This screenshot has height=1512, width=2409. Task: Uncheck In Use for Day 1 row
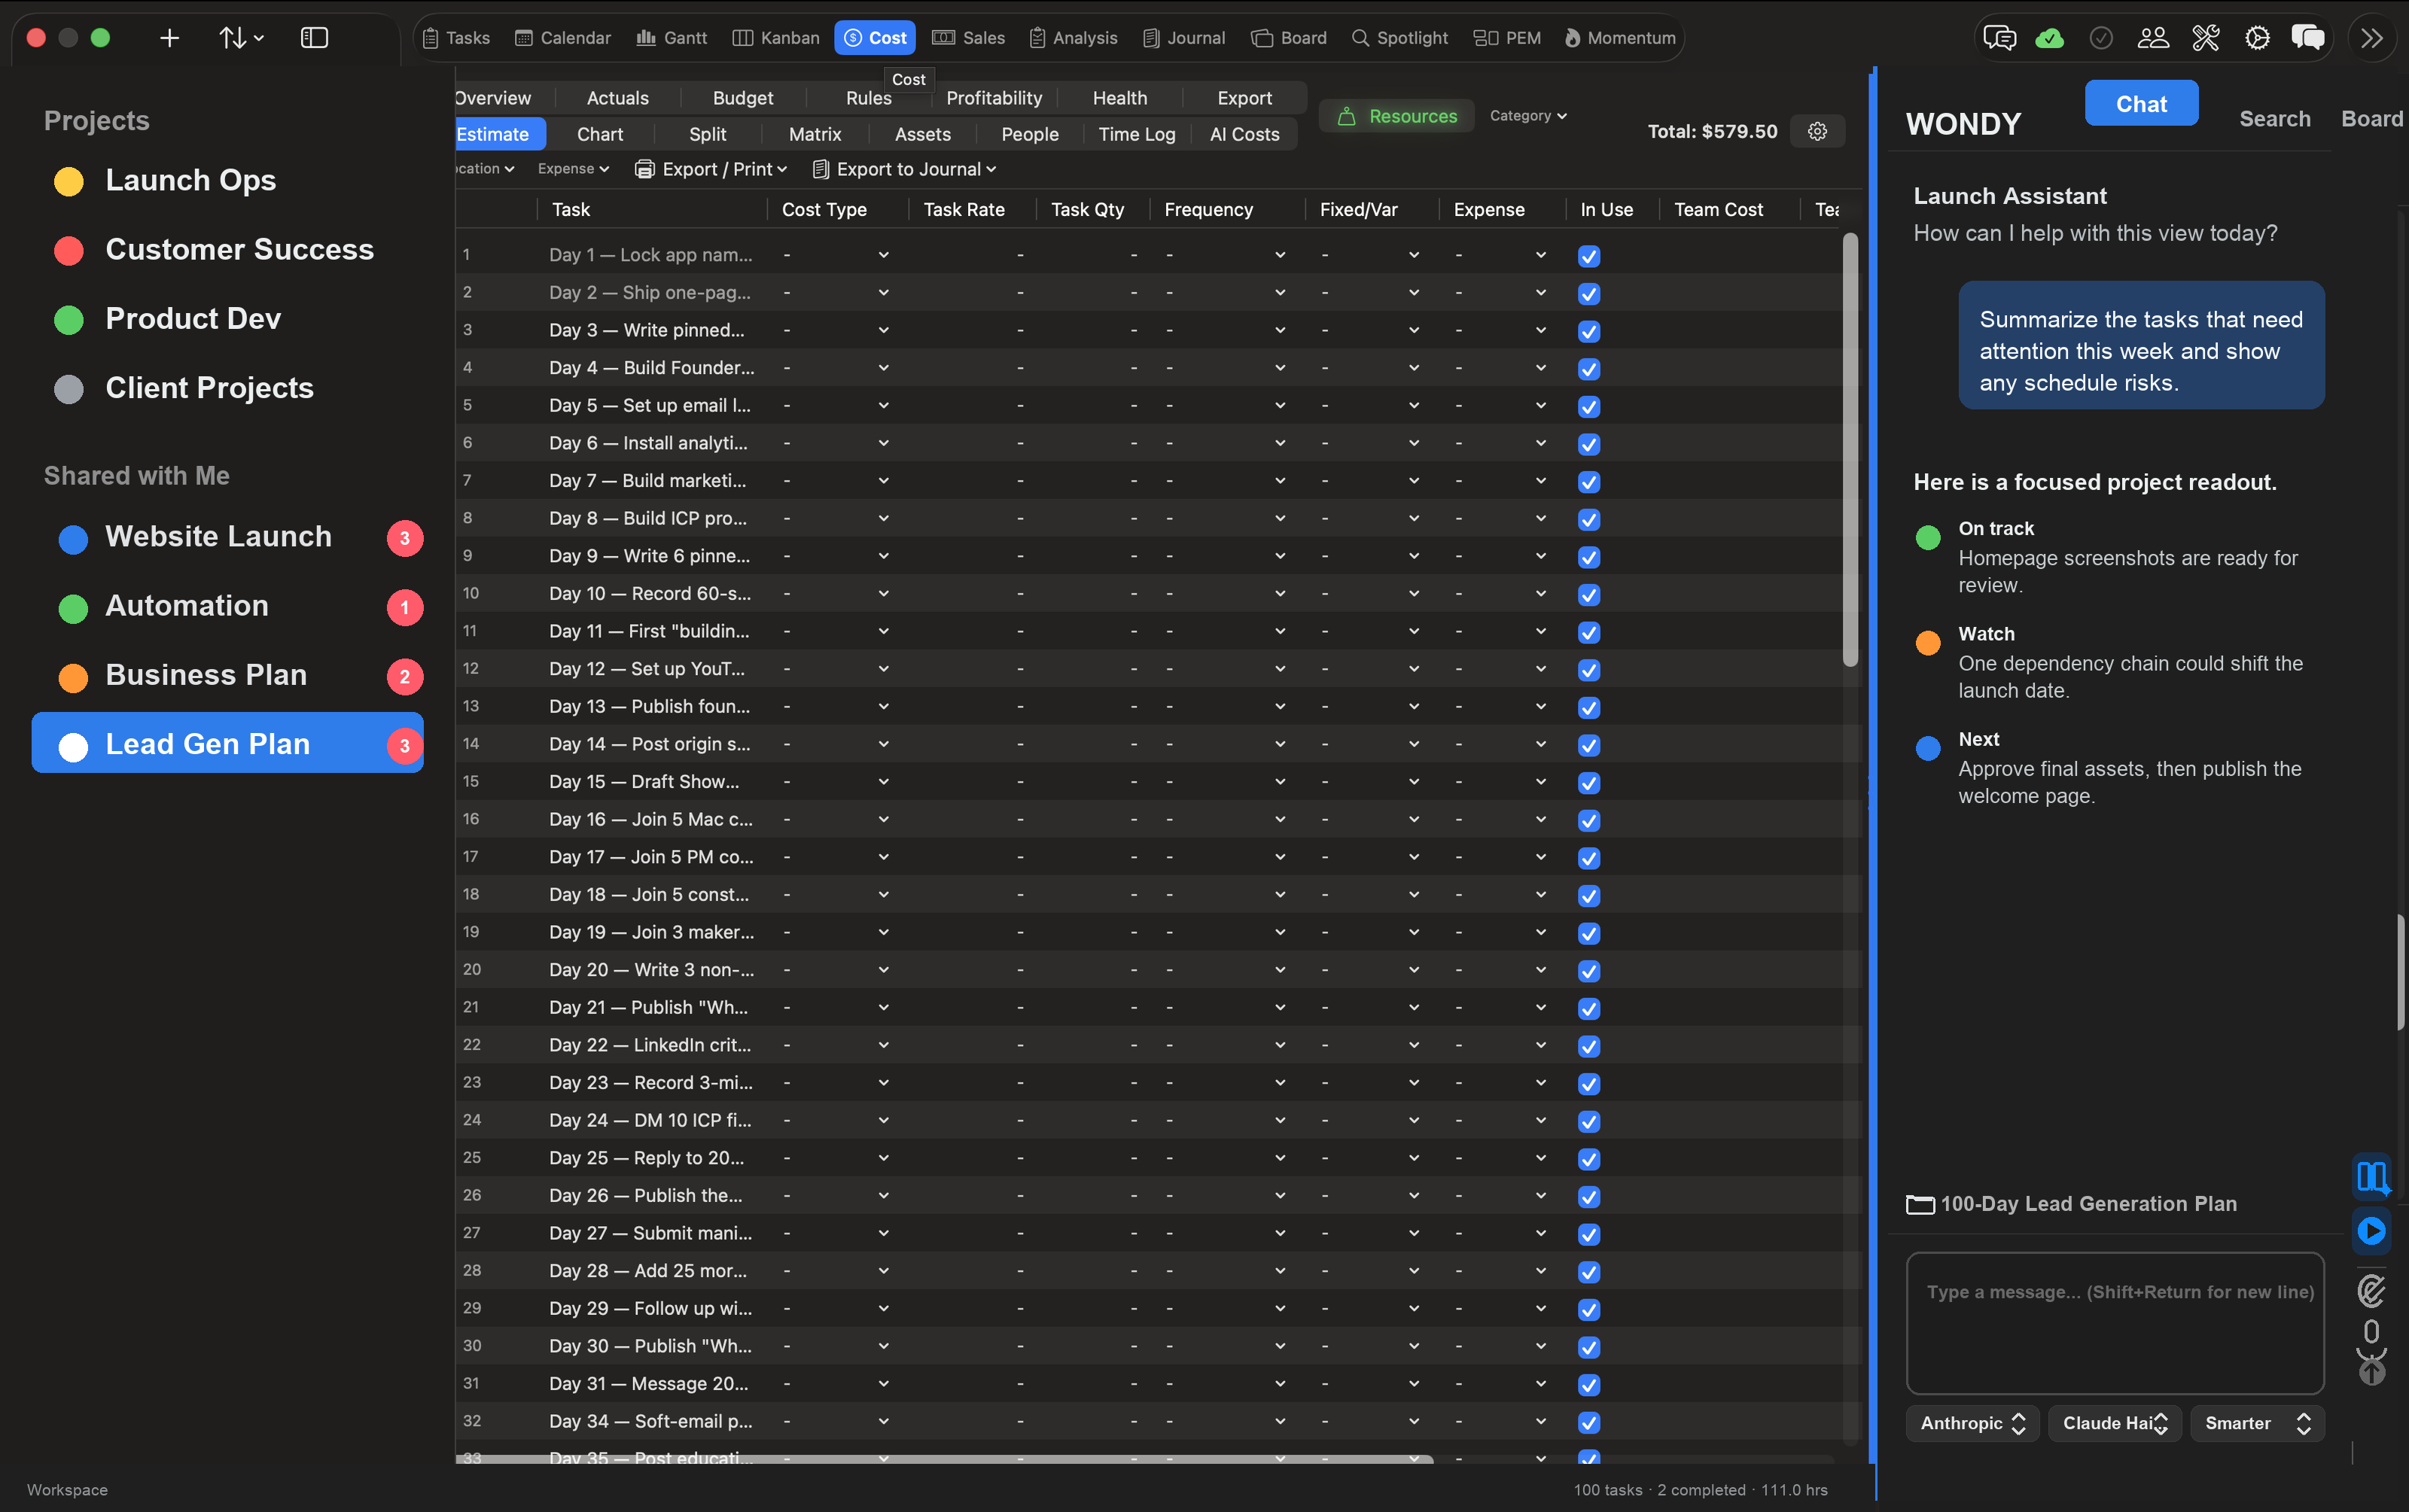pyautogui.click(x=1588, y=256)
